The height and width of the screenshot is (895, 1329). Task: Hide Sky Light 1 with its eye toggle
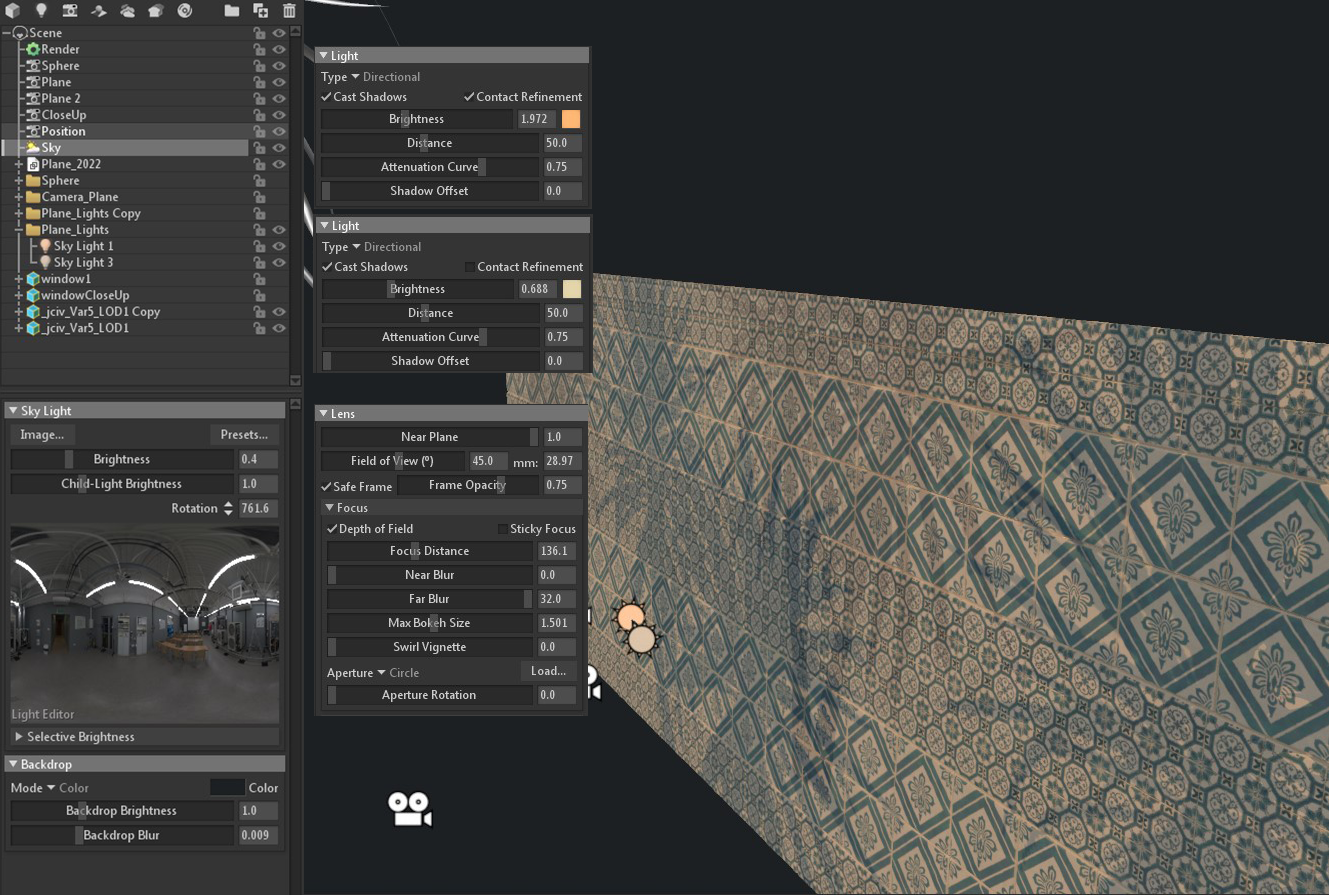279,245
